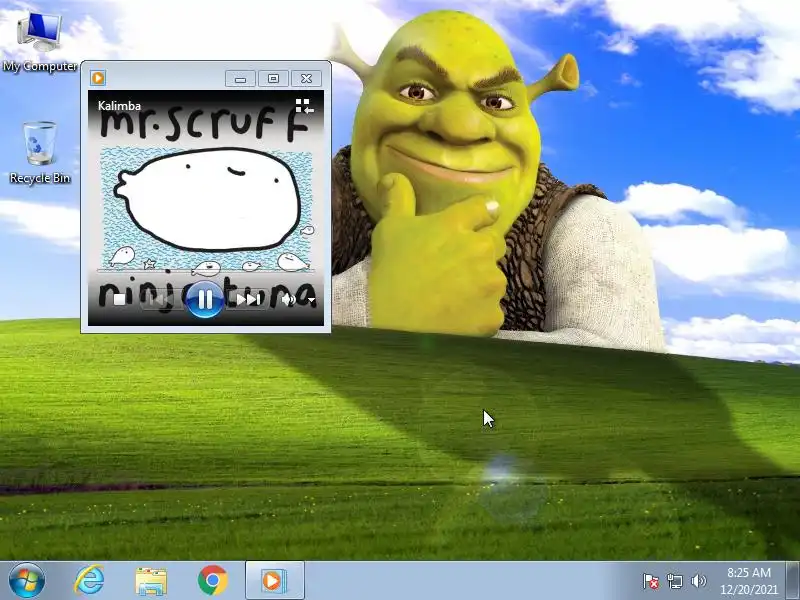
Task: Open the Windows Start menu
Action: tap(27, 581)
